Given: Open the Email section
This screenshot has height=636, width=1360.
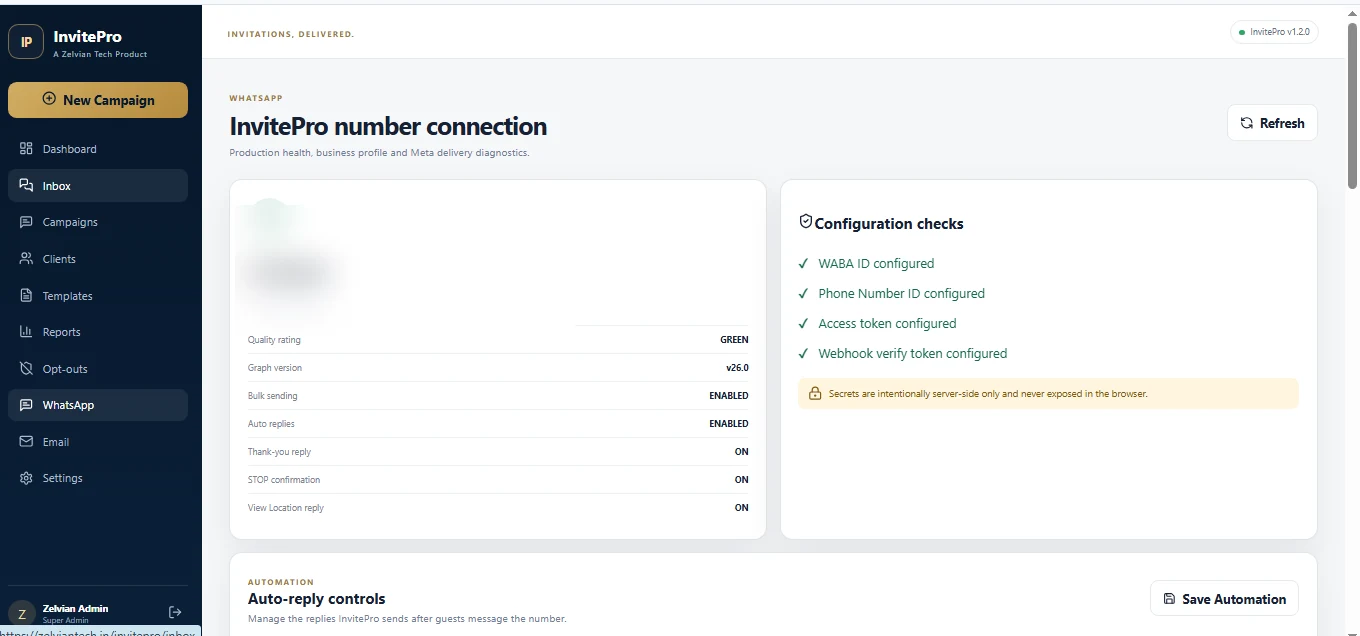Looking at the screenshot, I should click(x=98, y=442).
